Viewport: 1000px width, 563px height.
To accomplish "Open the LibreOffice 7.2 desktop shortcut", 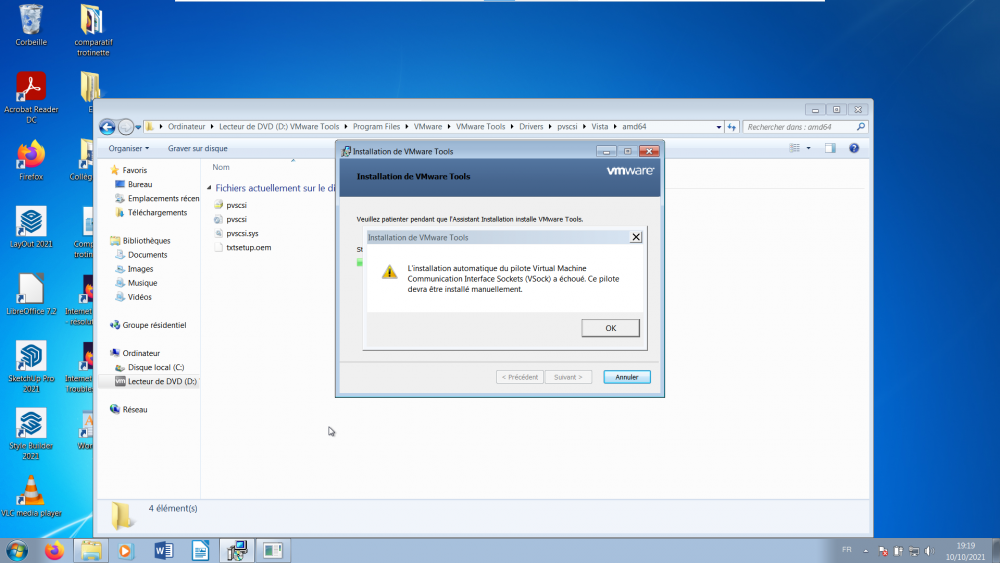I will tap(31, 295).
